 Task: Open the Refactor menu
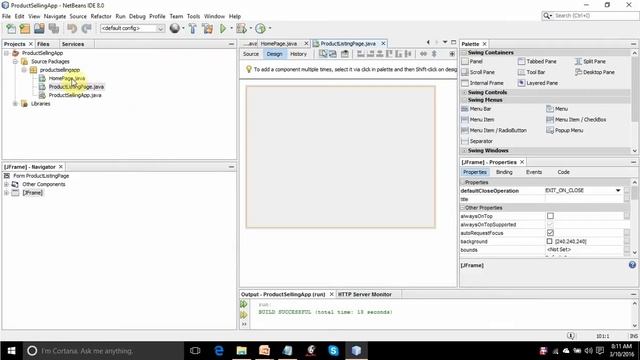[101, 16]
